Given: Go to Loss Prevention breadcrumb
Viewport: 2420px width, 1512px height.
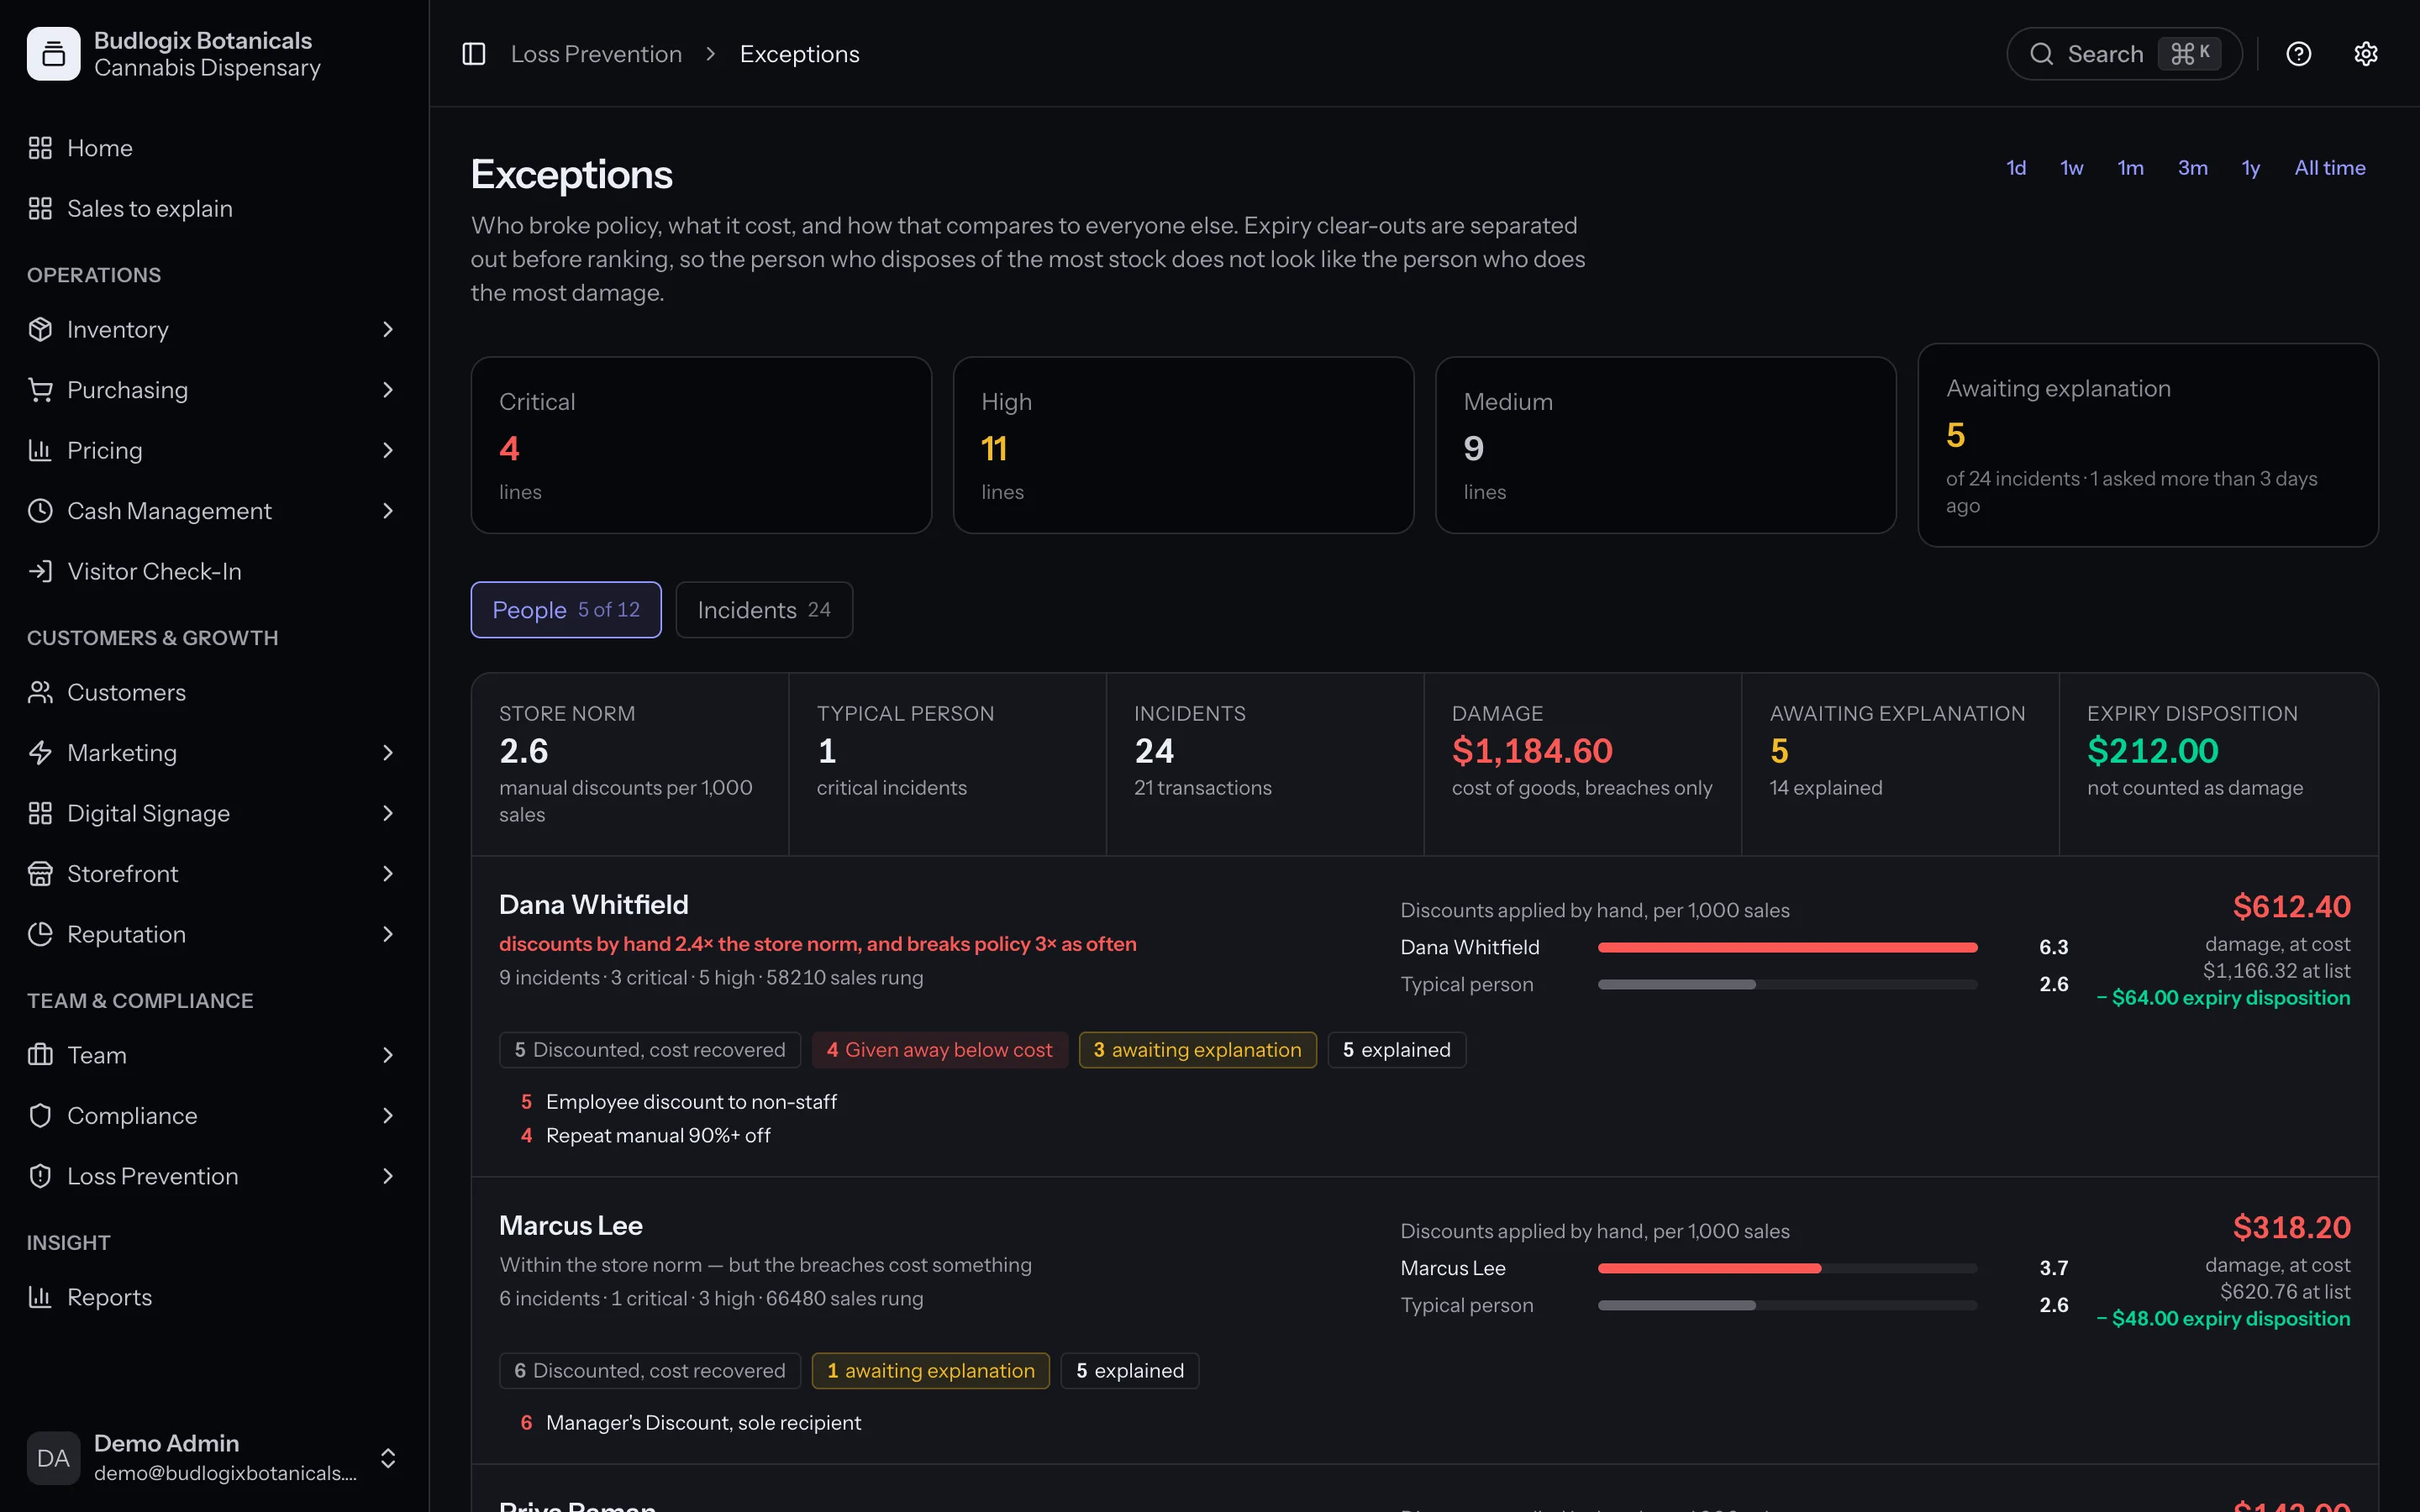Looking at the screenshot, I should 596,54.
